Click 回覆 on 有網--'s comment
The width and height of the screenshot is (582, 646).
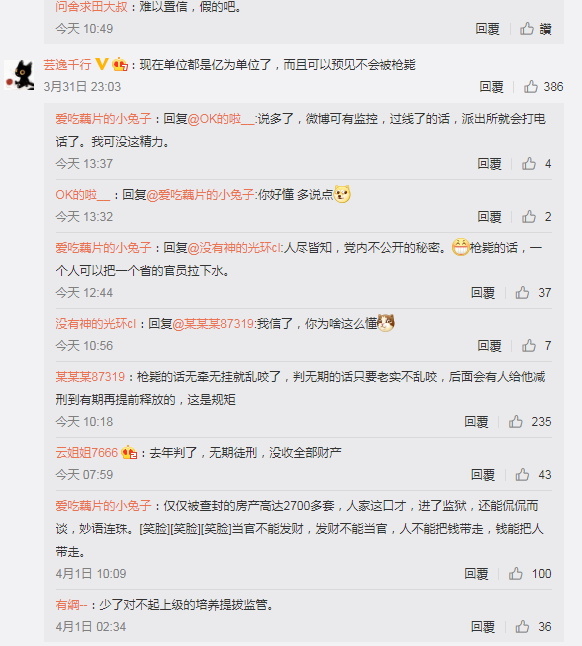[x=483, y=627]
